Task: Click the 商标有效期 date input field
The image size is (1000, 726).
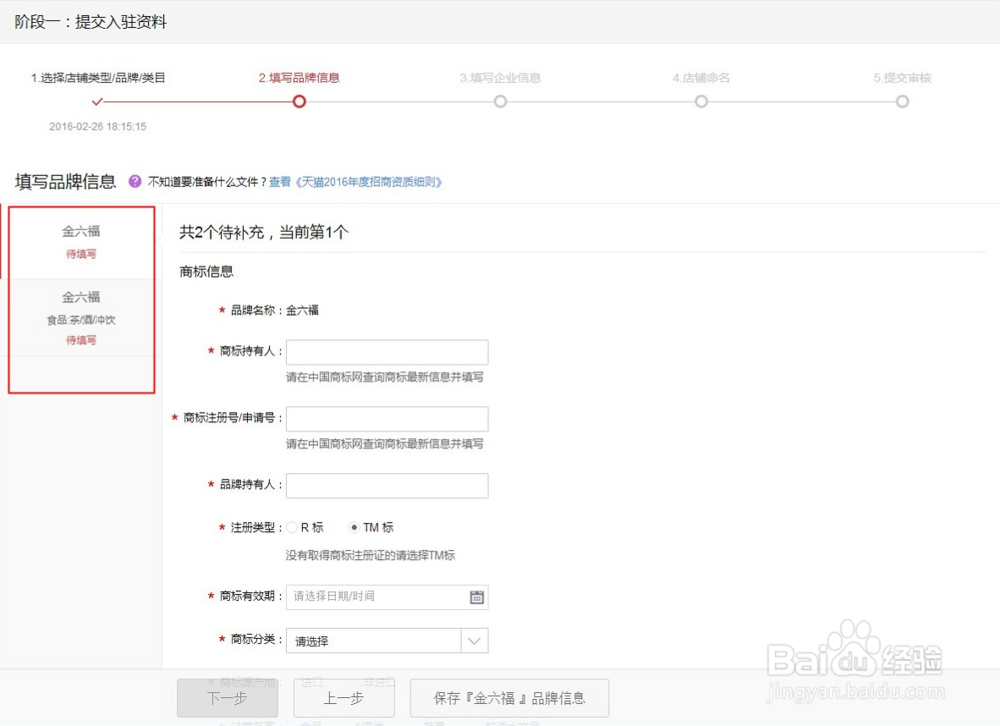Action: 387,597
